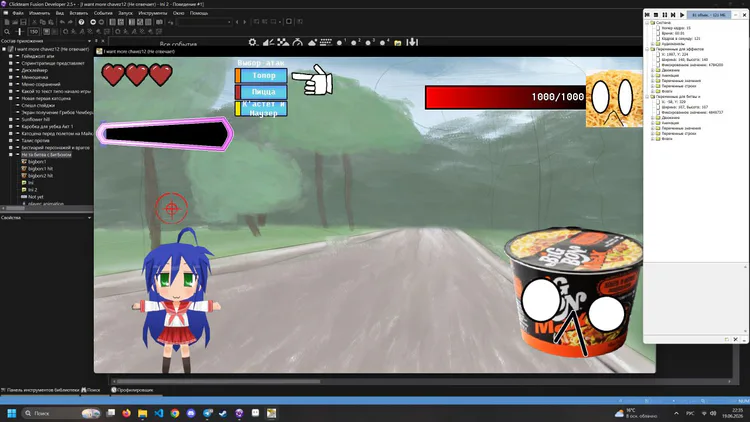Viewport: 750px width, 422px height.
Task: Expand the Аудиоканалы folder in debugger
Action: pos(652,44)
